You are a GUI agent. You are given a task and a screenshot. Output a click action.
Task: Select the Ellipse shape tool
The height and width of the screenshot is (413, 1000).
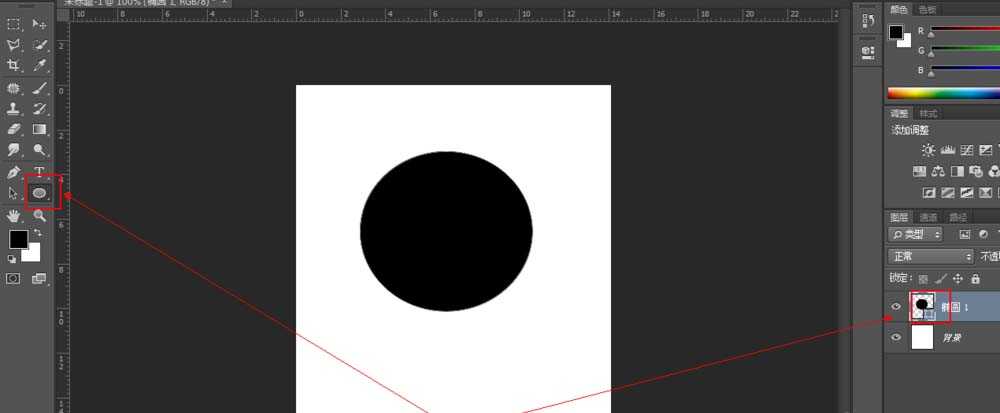40,192
